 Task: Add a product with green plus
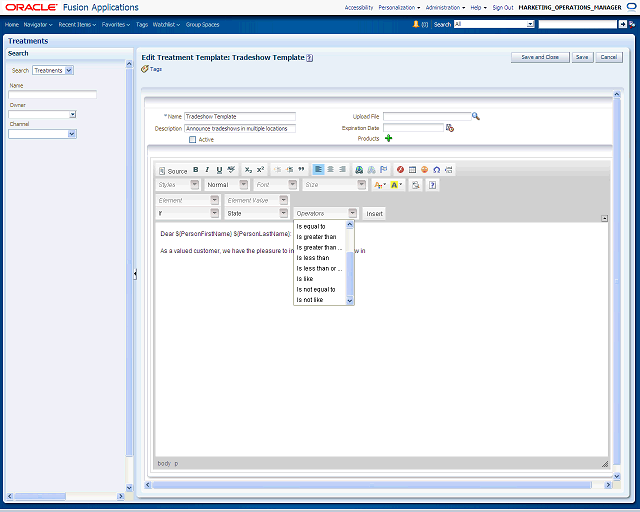click(389, 138)
